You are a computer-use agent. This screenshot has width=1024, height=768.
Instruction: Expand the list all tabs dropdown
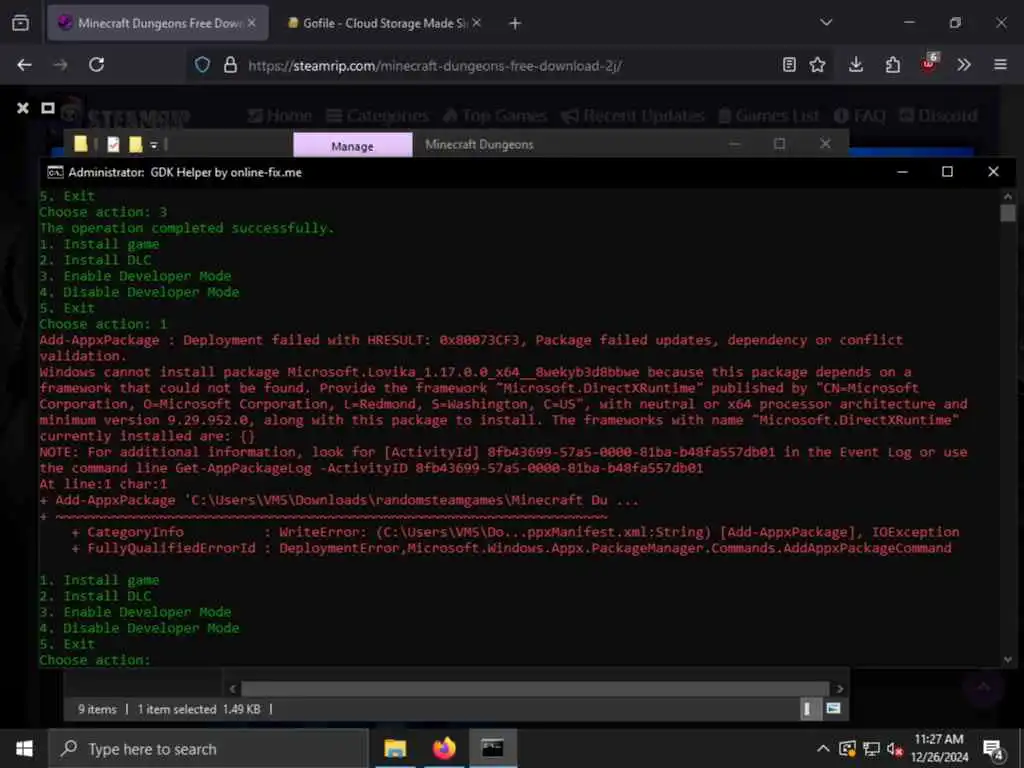click(826, 23)
